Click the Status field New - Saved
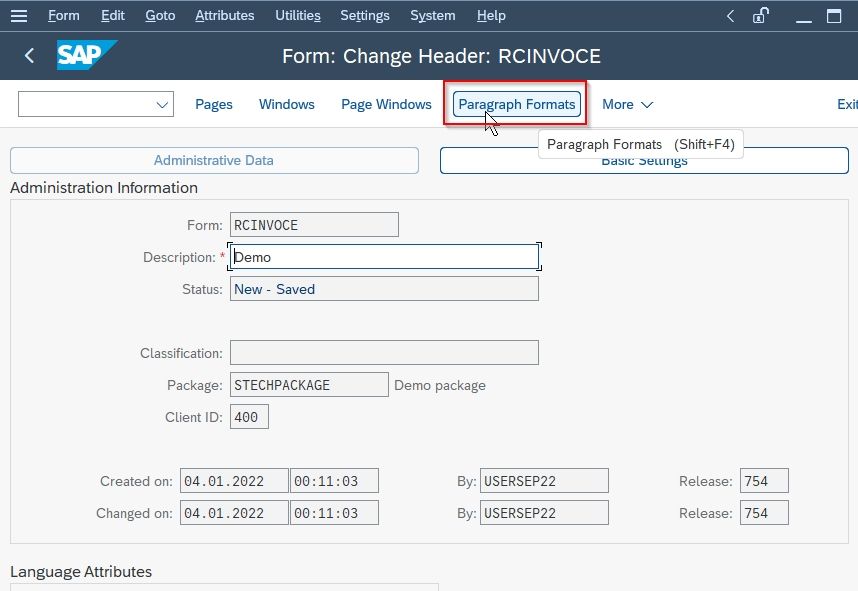The width and height of the screenshot is (858, 591). tap(384, 289)
